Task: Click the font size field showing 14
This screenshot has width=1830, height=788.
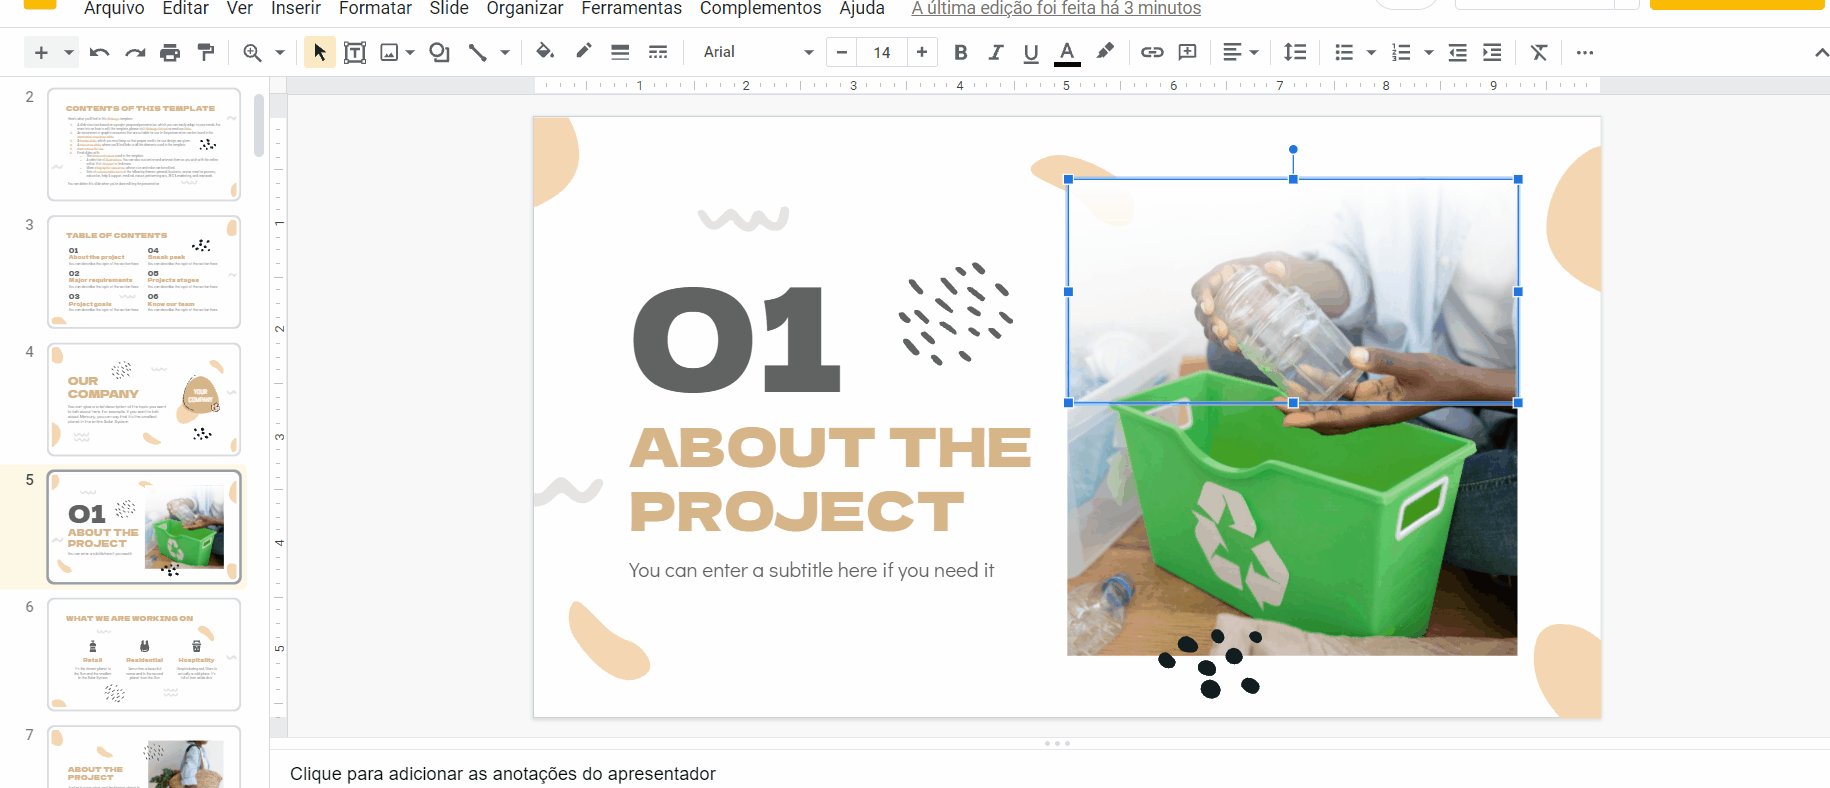Action: 882,52
